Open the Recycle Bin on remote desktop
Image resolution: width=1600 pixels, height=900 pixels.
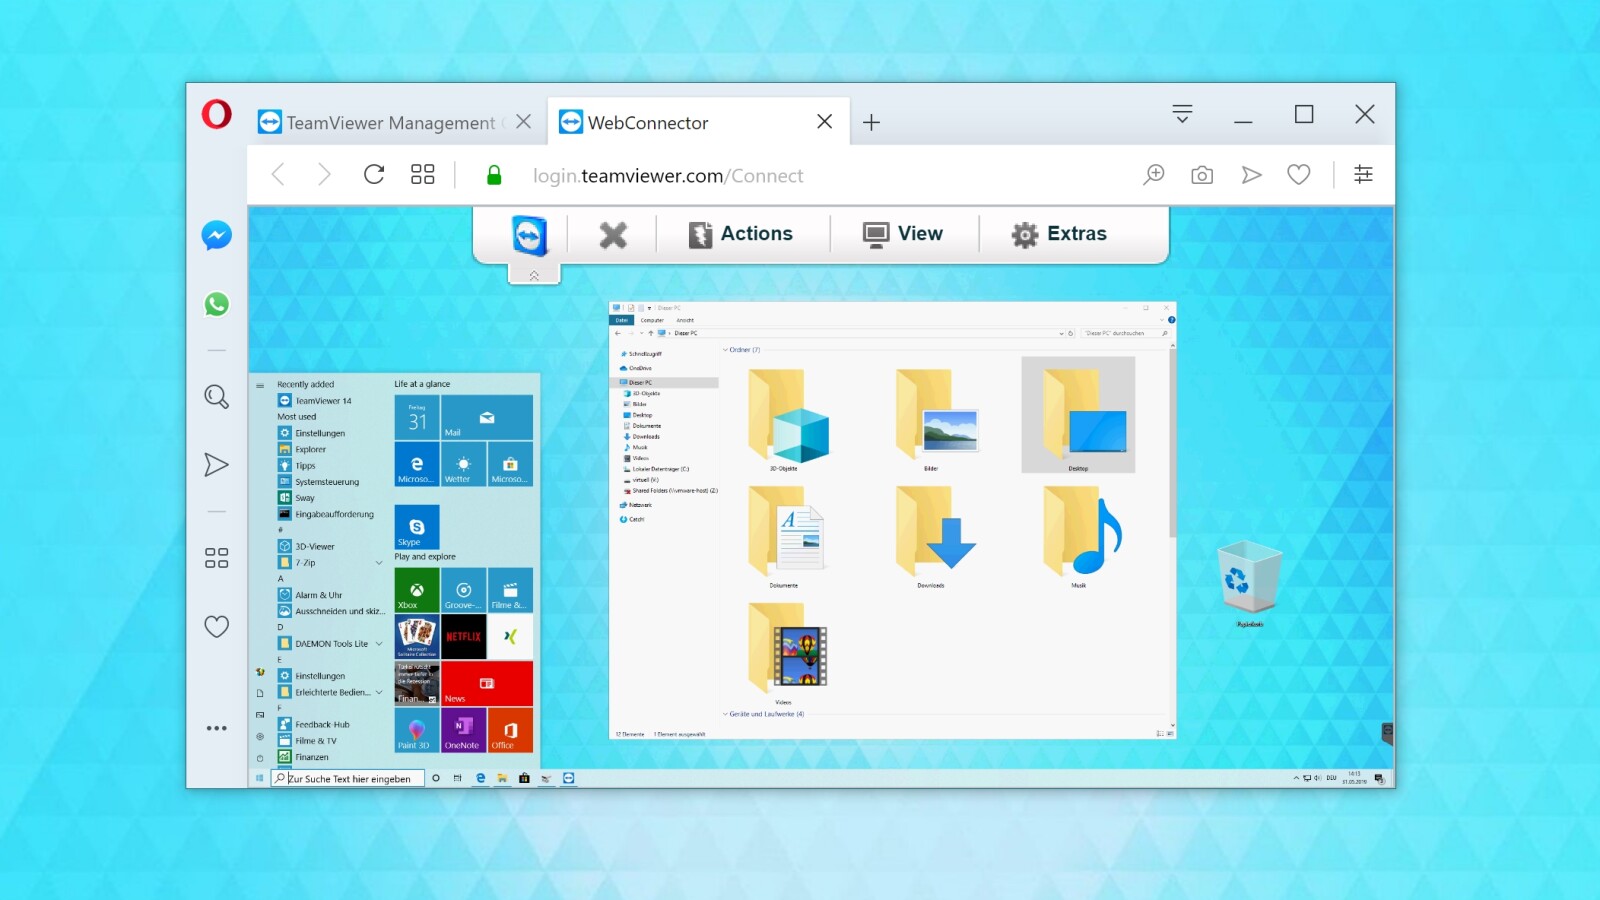[1250, 582]
